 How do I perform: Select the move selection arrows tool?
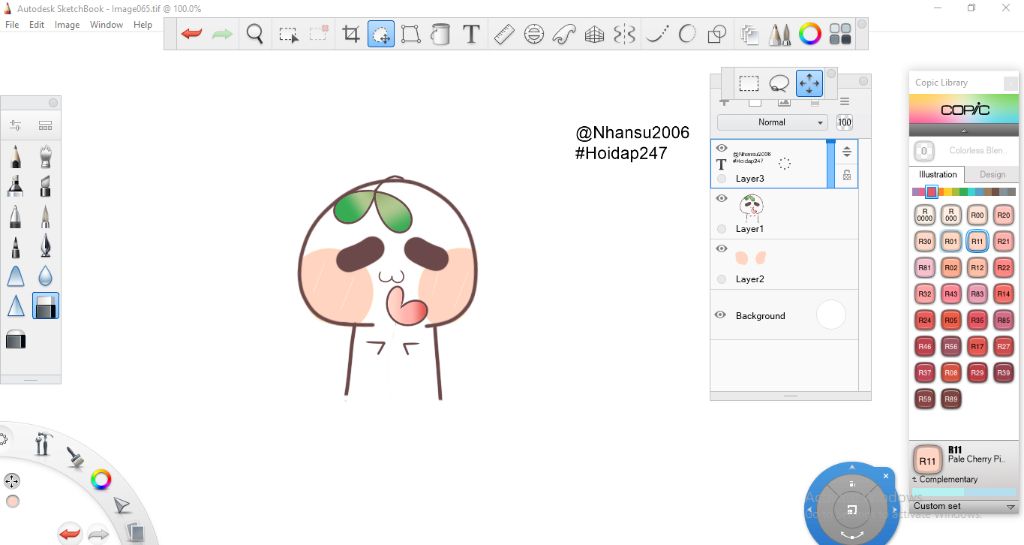[809, 84]
